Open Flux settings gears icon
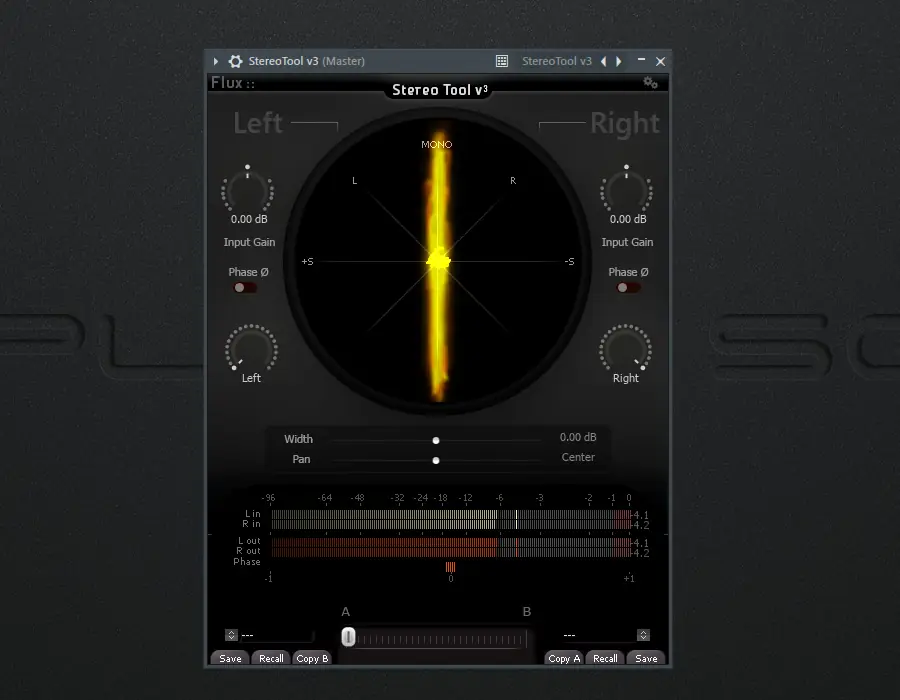This screenshot has width=900, height=700. (x=650, y=83)
